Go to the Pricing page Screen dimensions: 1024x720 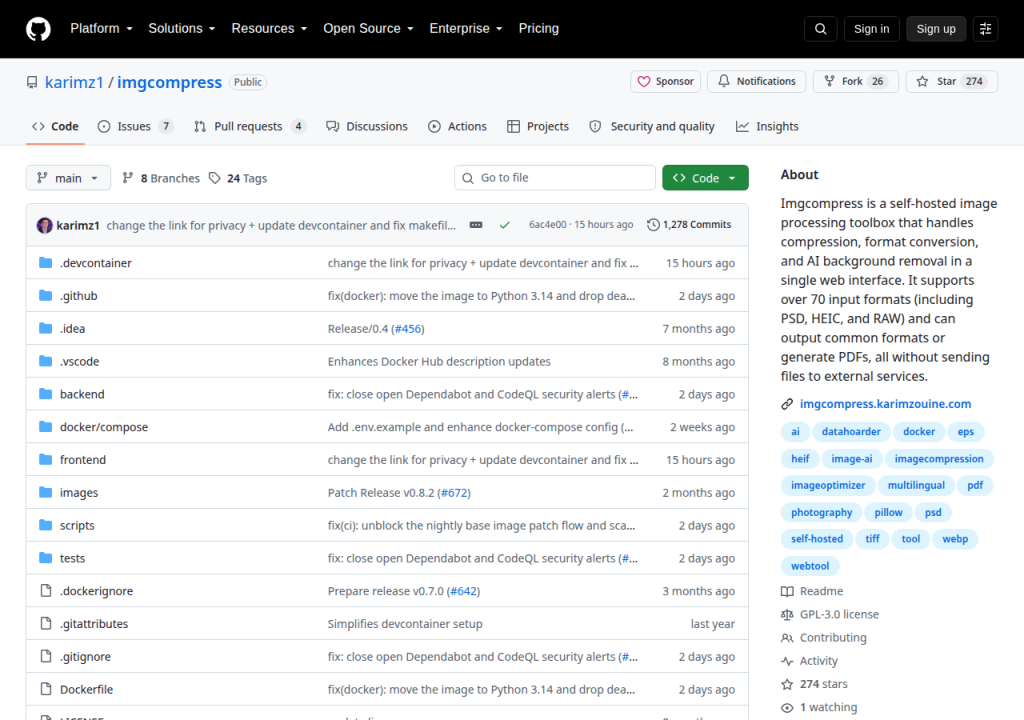[x=539, y=29]
